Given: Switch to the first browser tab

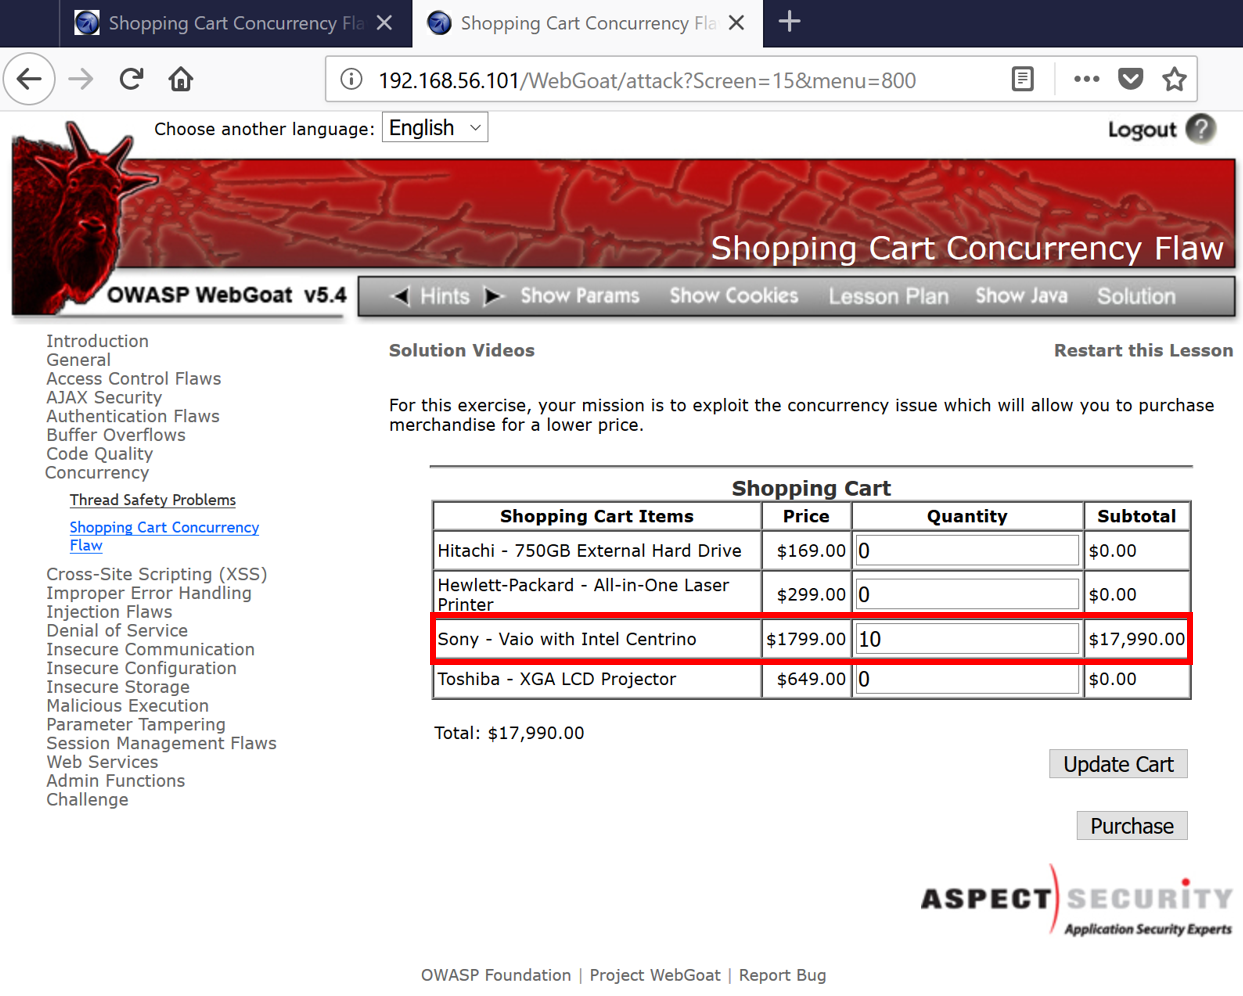Looking at the screenshot, I should tap(222, 23).
